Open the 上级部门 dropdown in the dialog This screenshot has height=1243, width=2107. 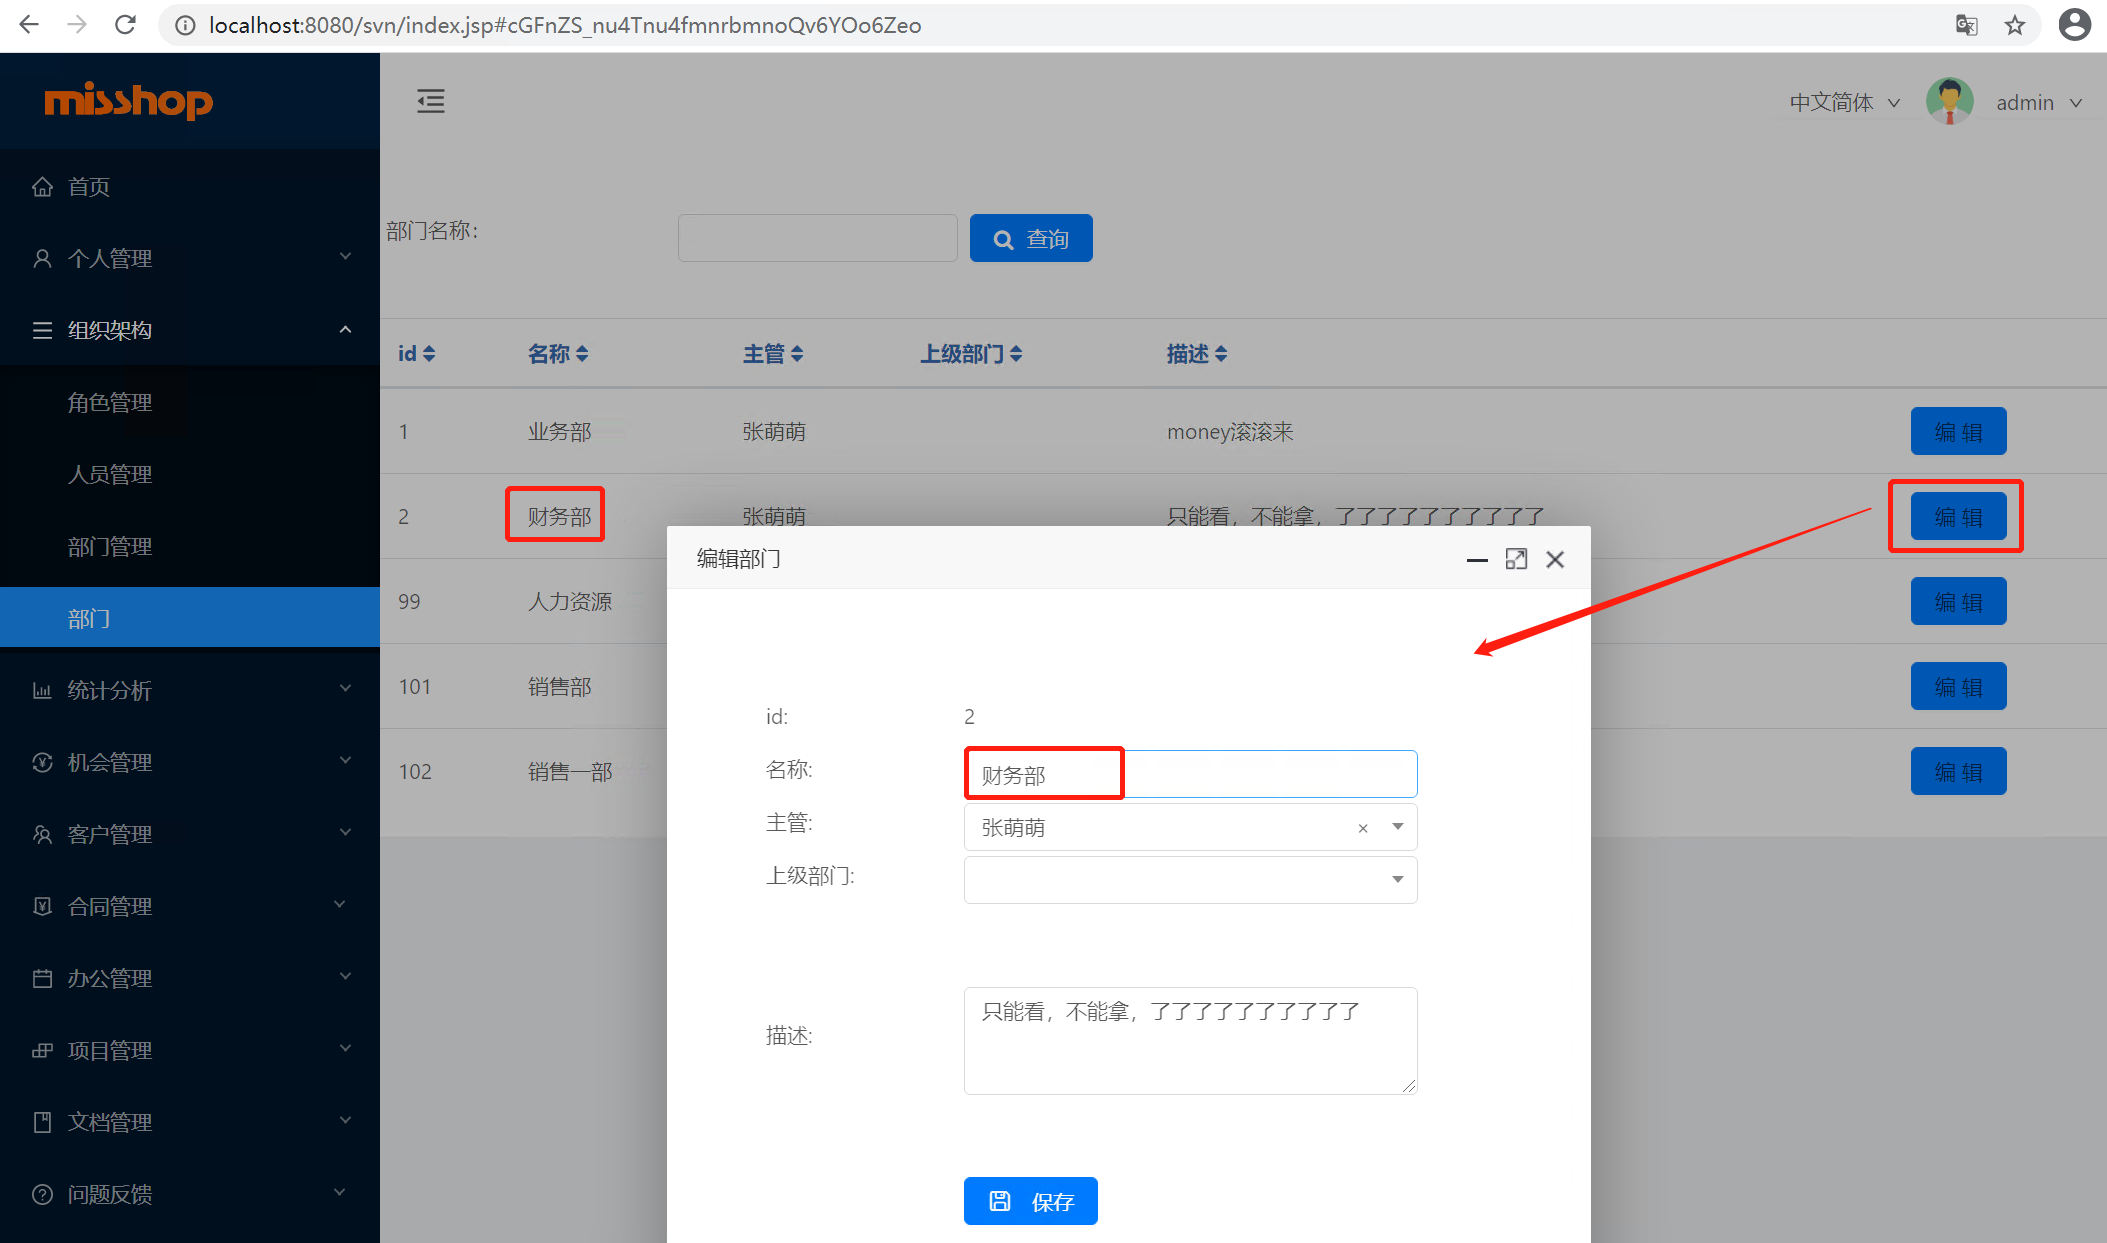(1190, 880)
